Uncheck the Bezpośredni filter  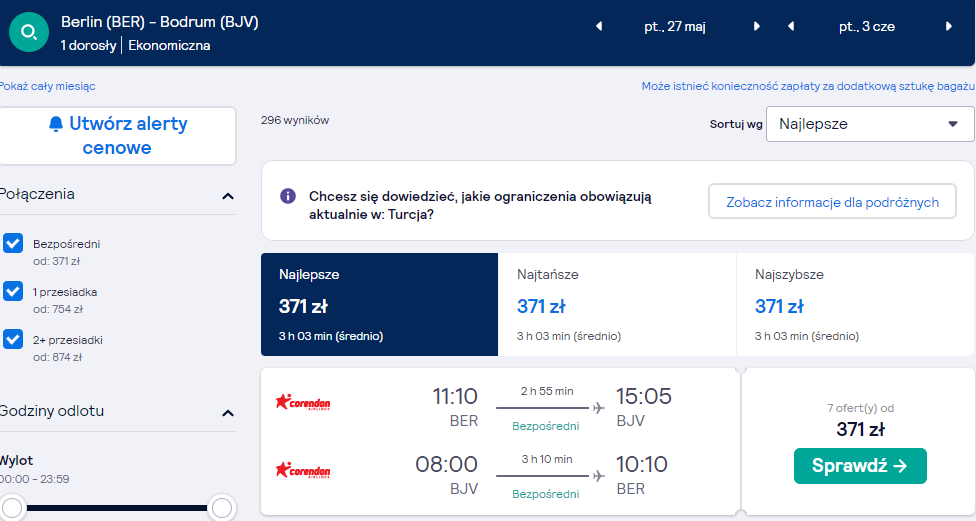(13, 243)
